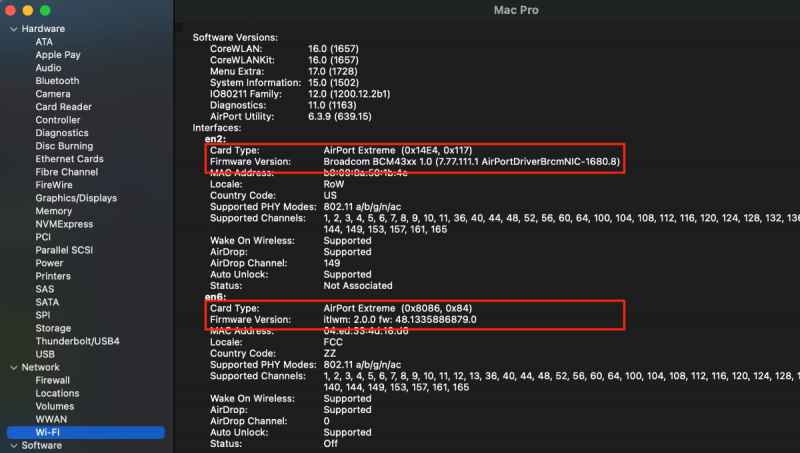Select the NVMExpress sidebar item
Screen dimensions: 800x453
(x=64, y=224)
